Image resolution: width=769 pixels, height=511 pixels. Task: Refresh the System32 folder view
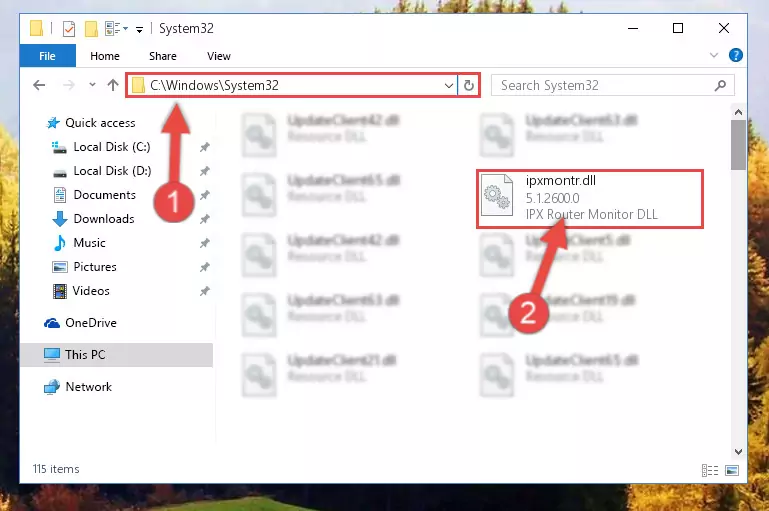469,85
